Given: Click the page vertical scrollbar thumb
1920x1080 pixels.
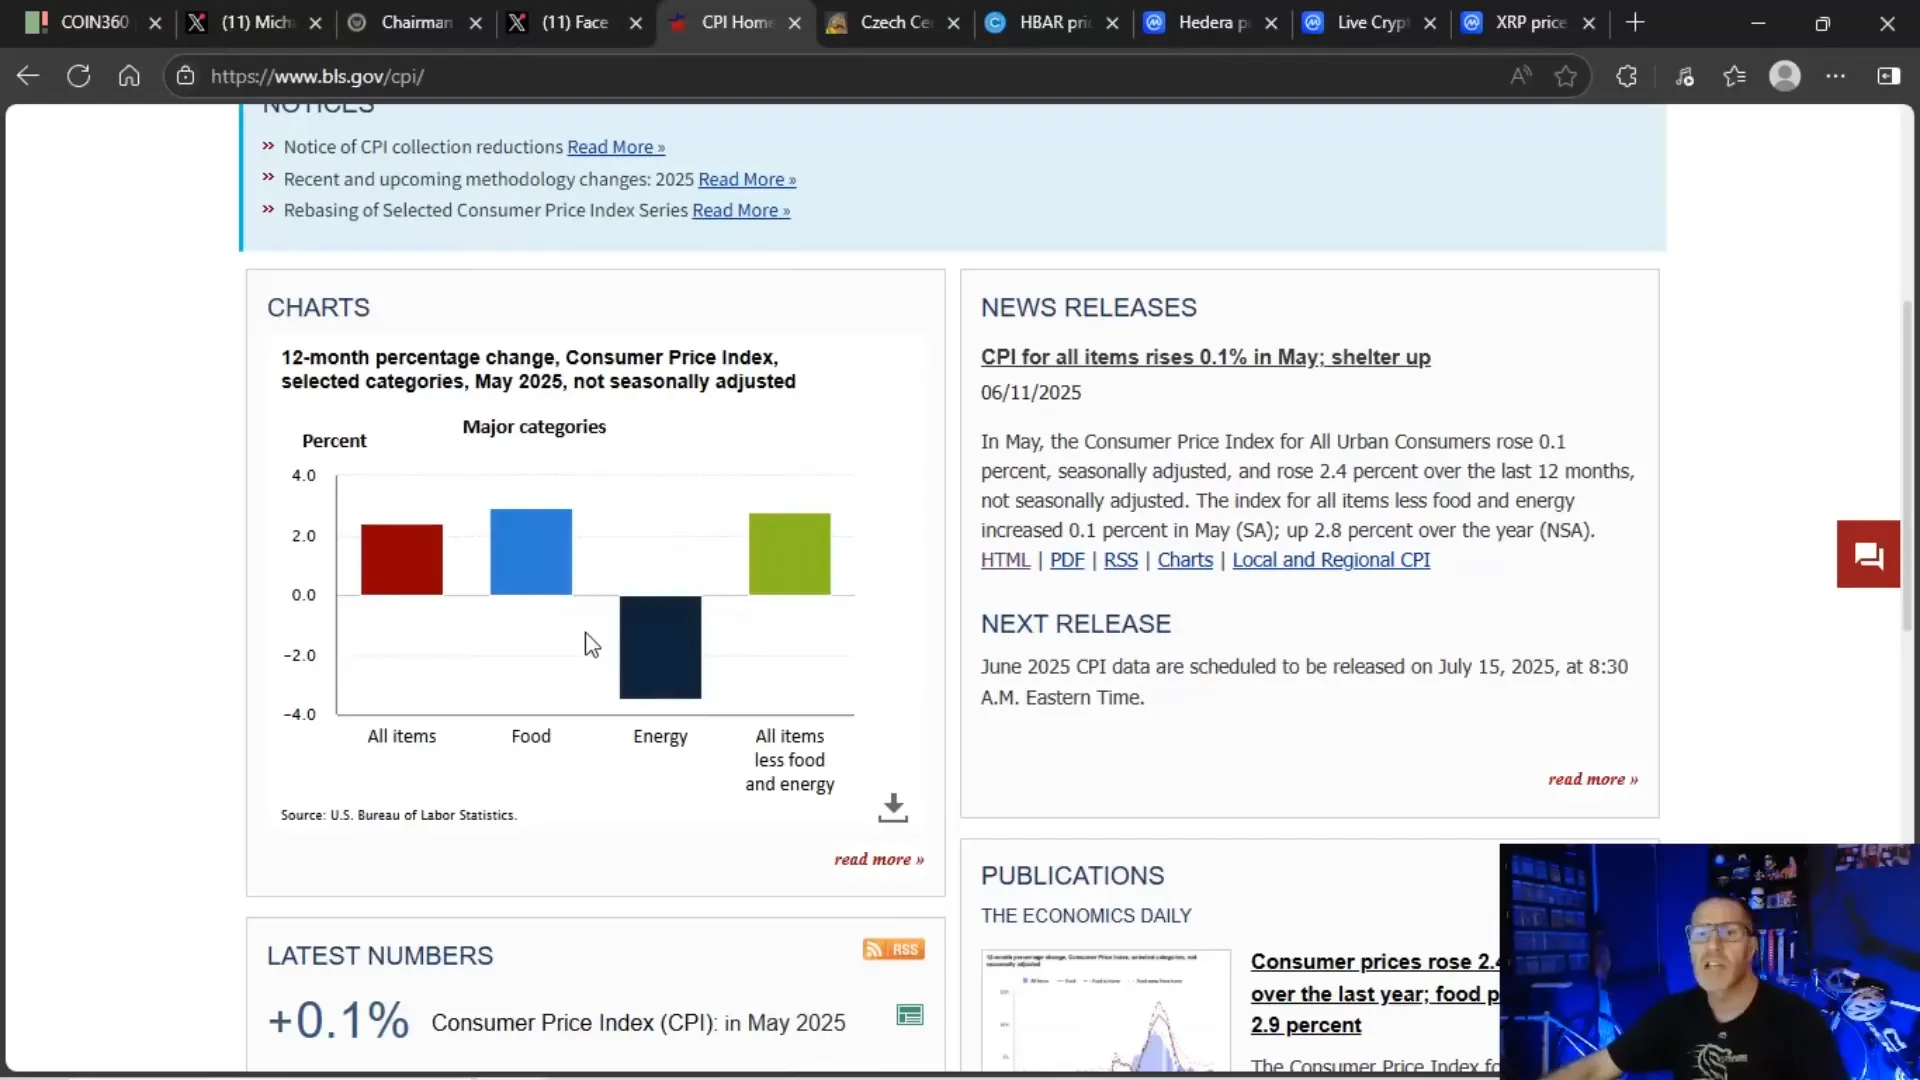Looking at the screenshot, I should (x=1908, y=465).
